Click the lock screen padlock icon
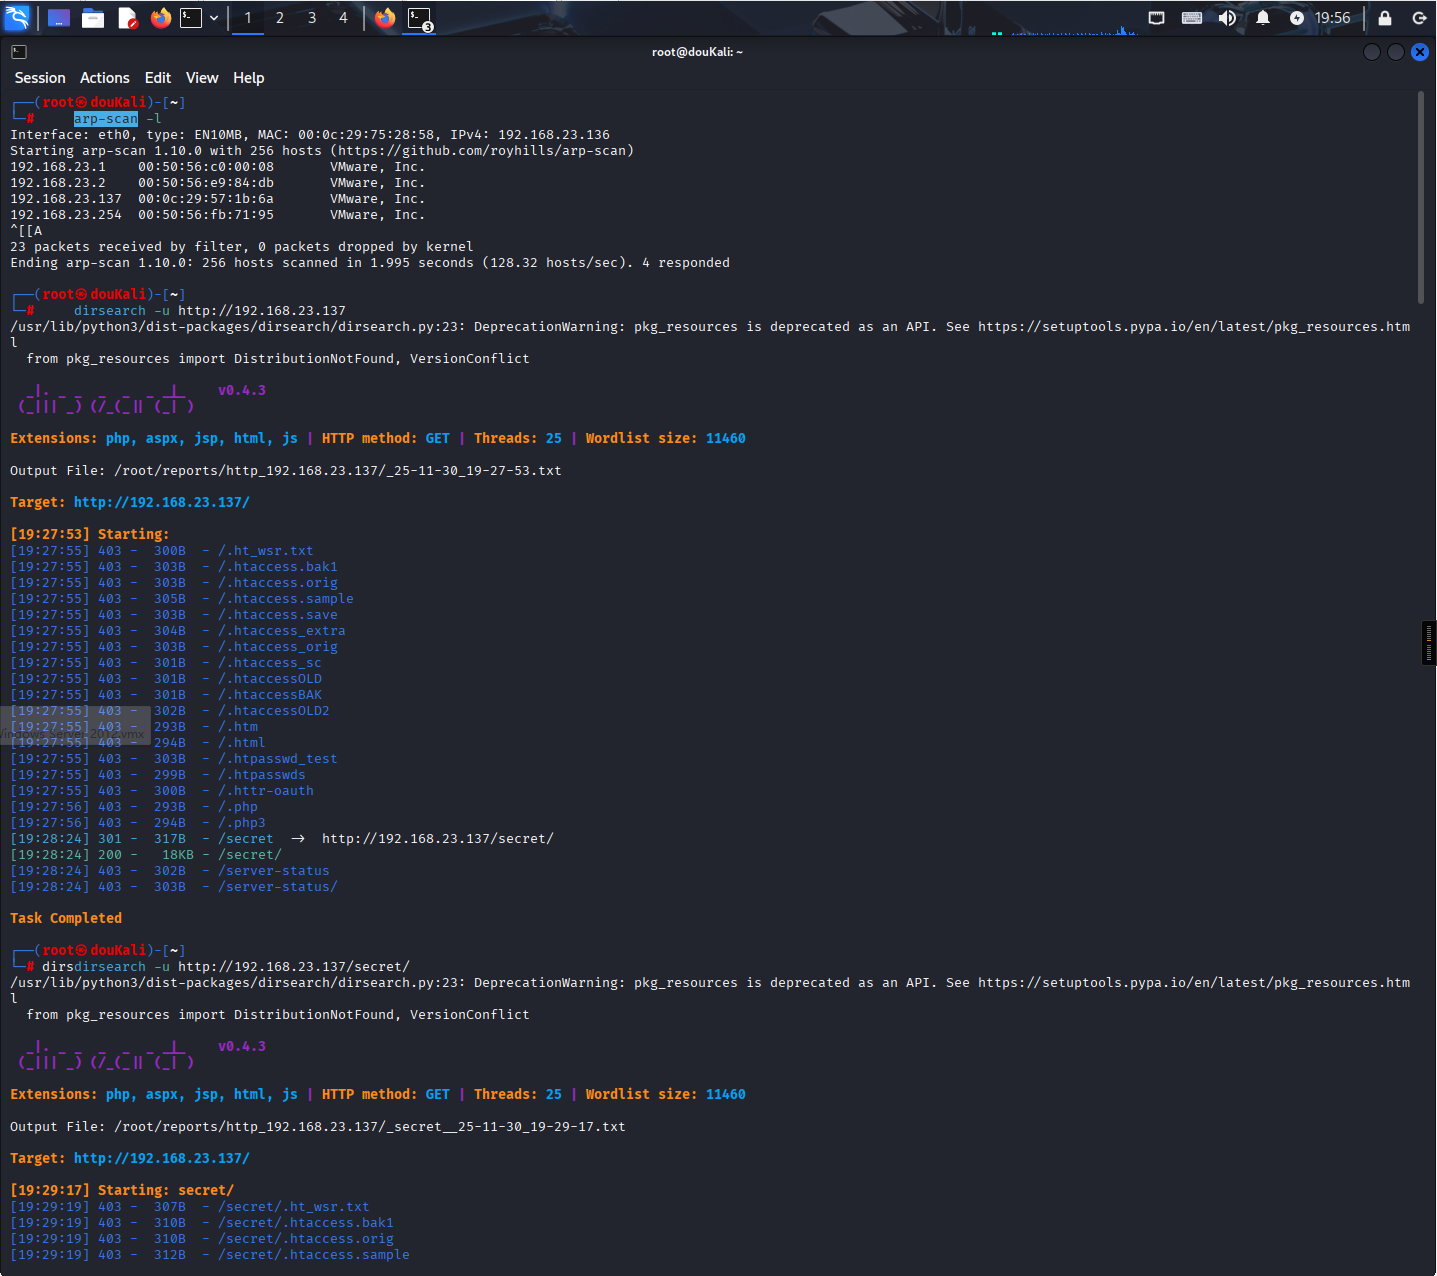1437x1276 pixels. [x=1385, y=18]
